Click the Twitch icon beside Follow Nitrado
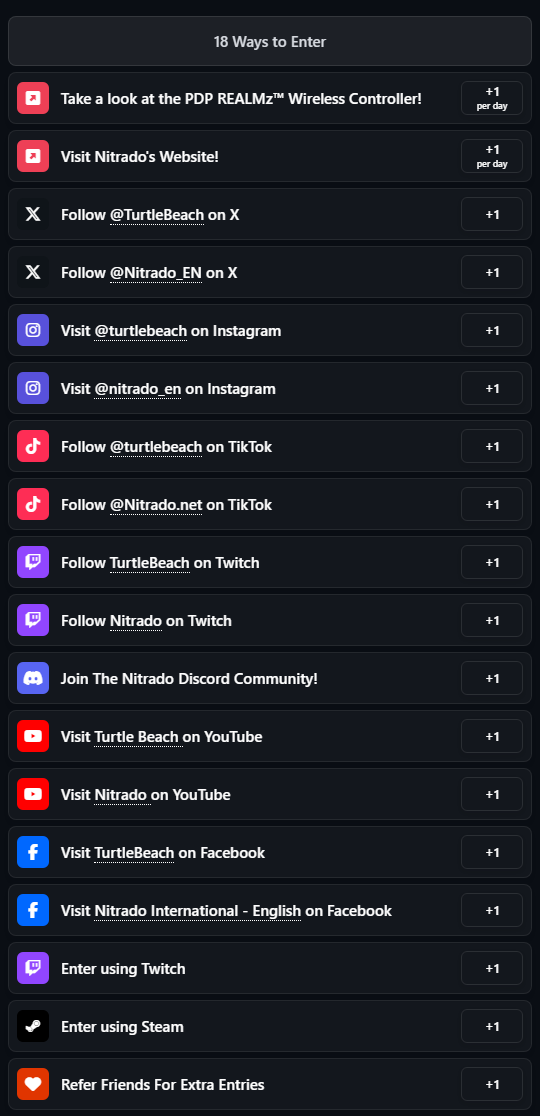This screenshot has height=1116, width=540. (33, 621)
